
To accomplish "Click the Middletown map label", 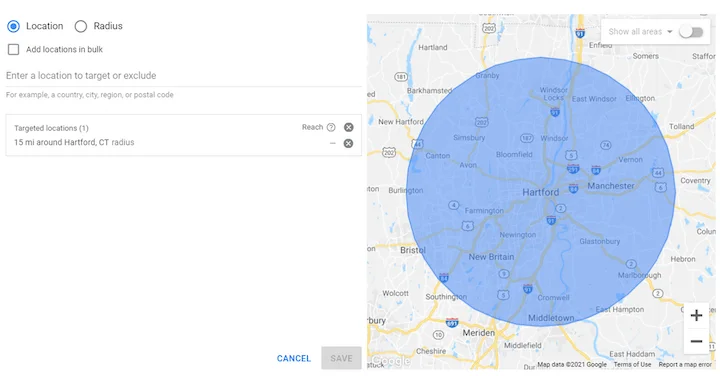I will click(x=551, y=318).
